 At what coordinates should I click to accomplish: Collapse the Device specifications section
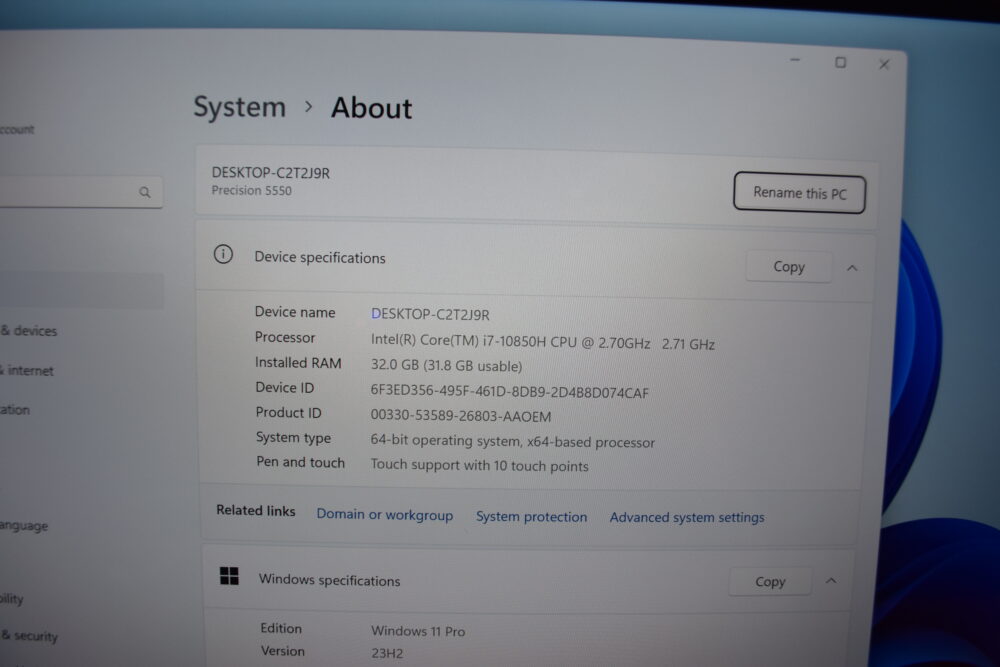pyautogui.click(x=852, y=268)
